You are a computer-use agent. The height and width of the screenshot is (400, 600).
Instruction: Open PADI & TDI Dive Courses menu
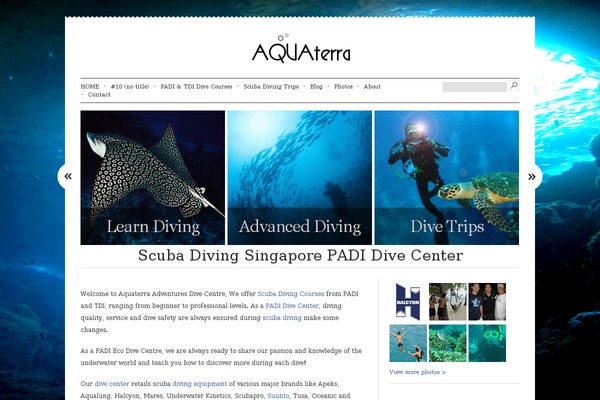[196, 87]
